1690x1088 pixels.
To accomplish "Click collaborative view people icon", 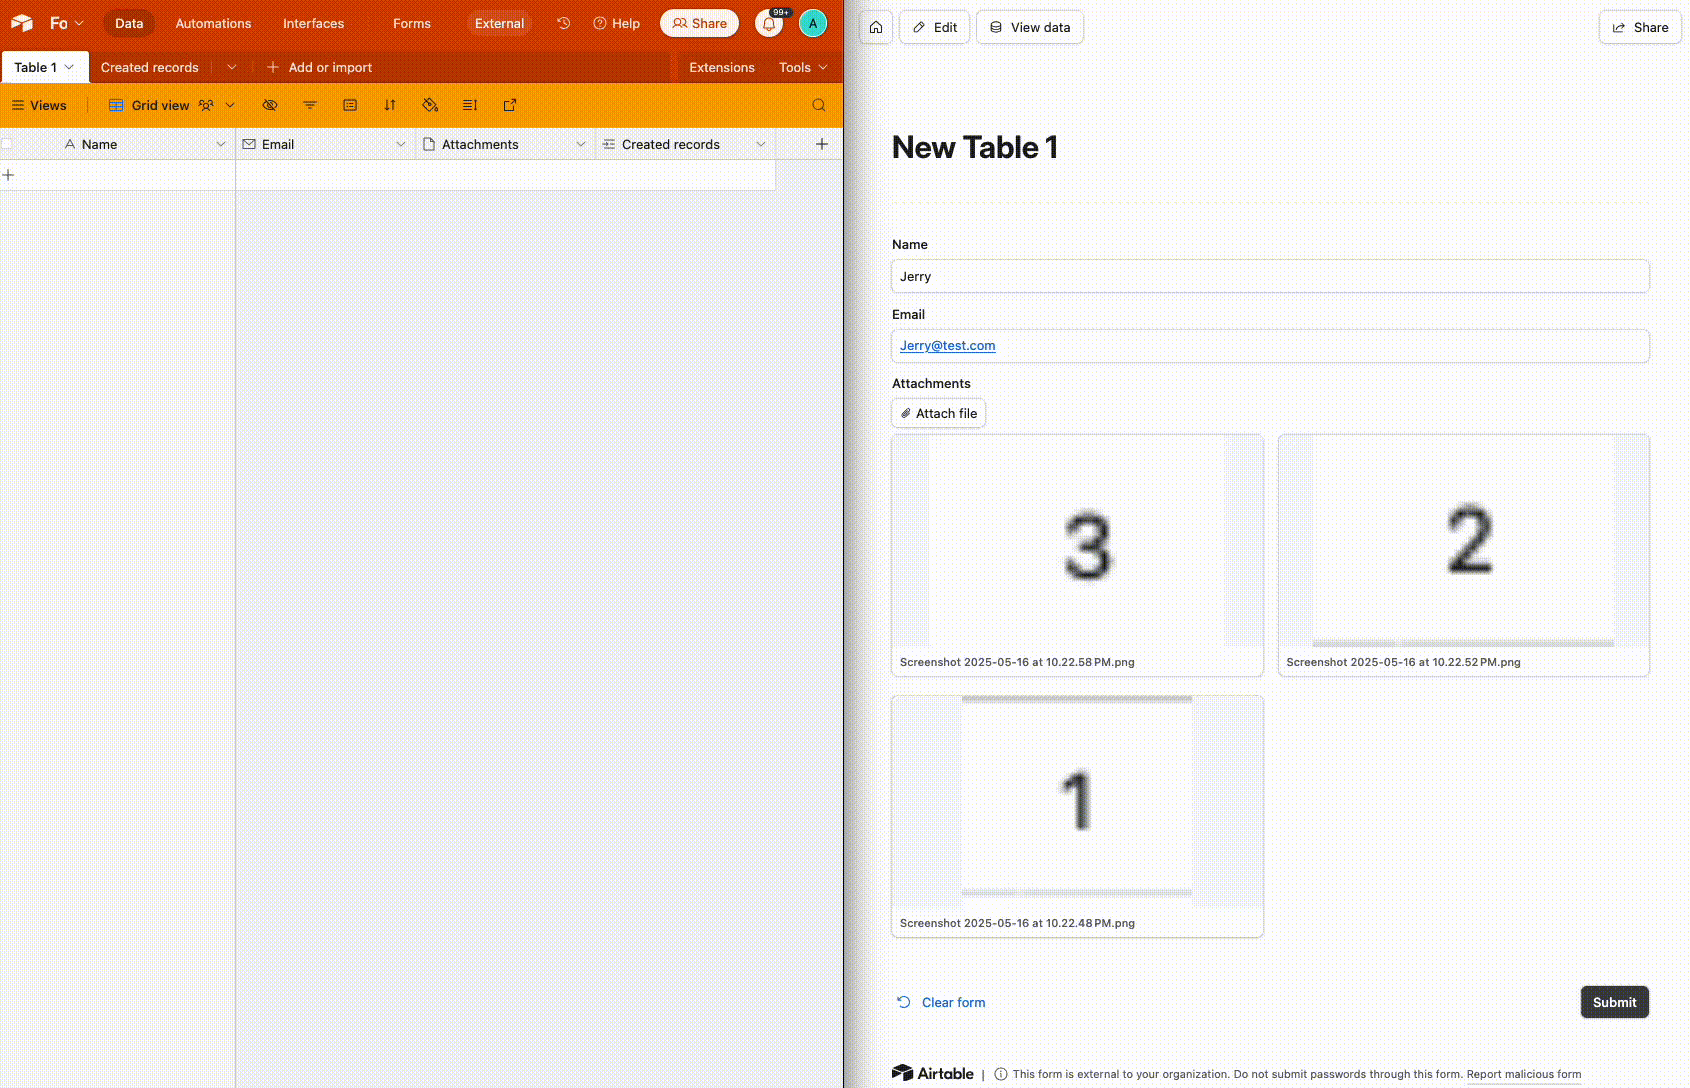I will point(206,105).
